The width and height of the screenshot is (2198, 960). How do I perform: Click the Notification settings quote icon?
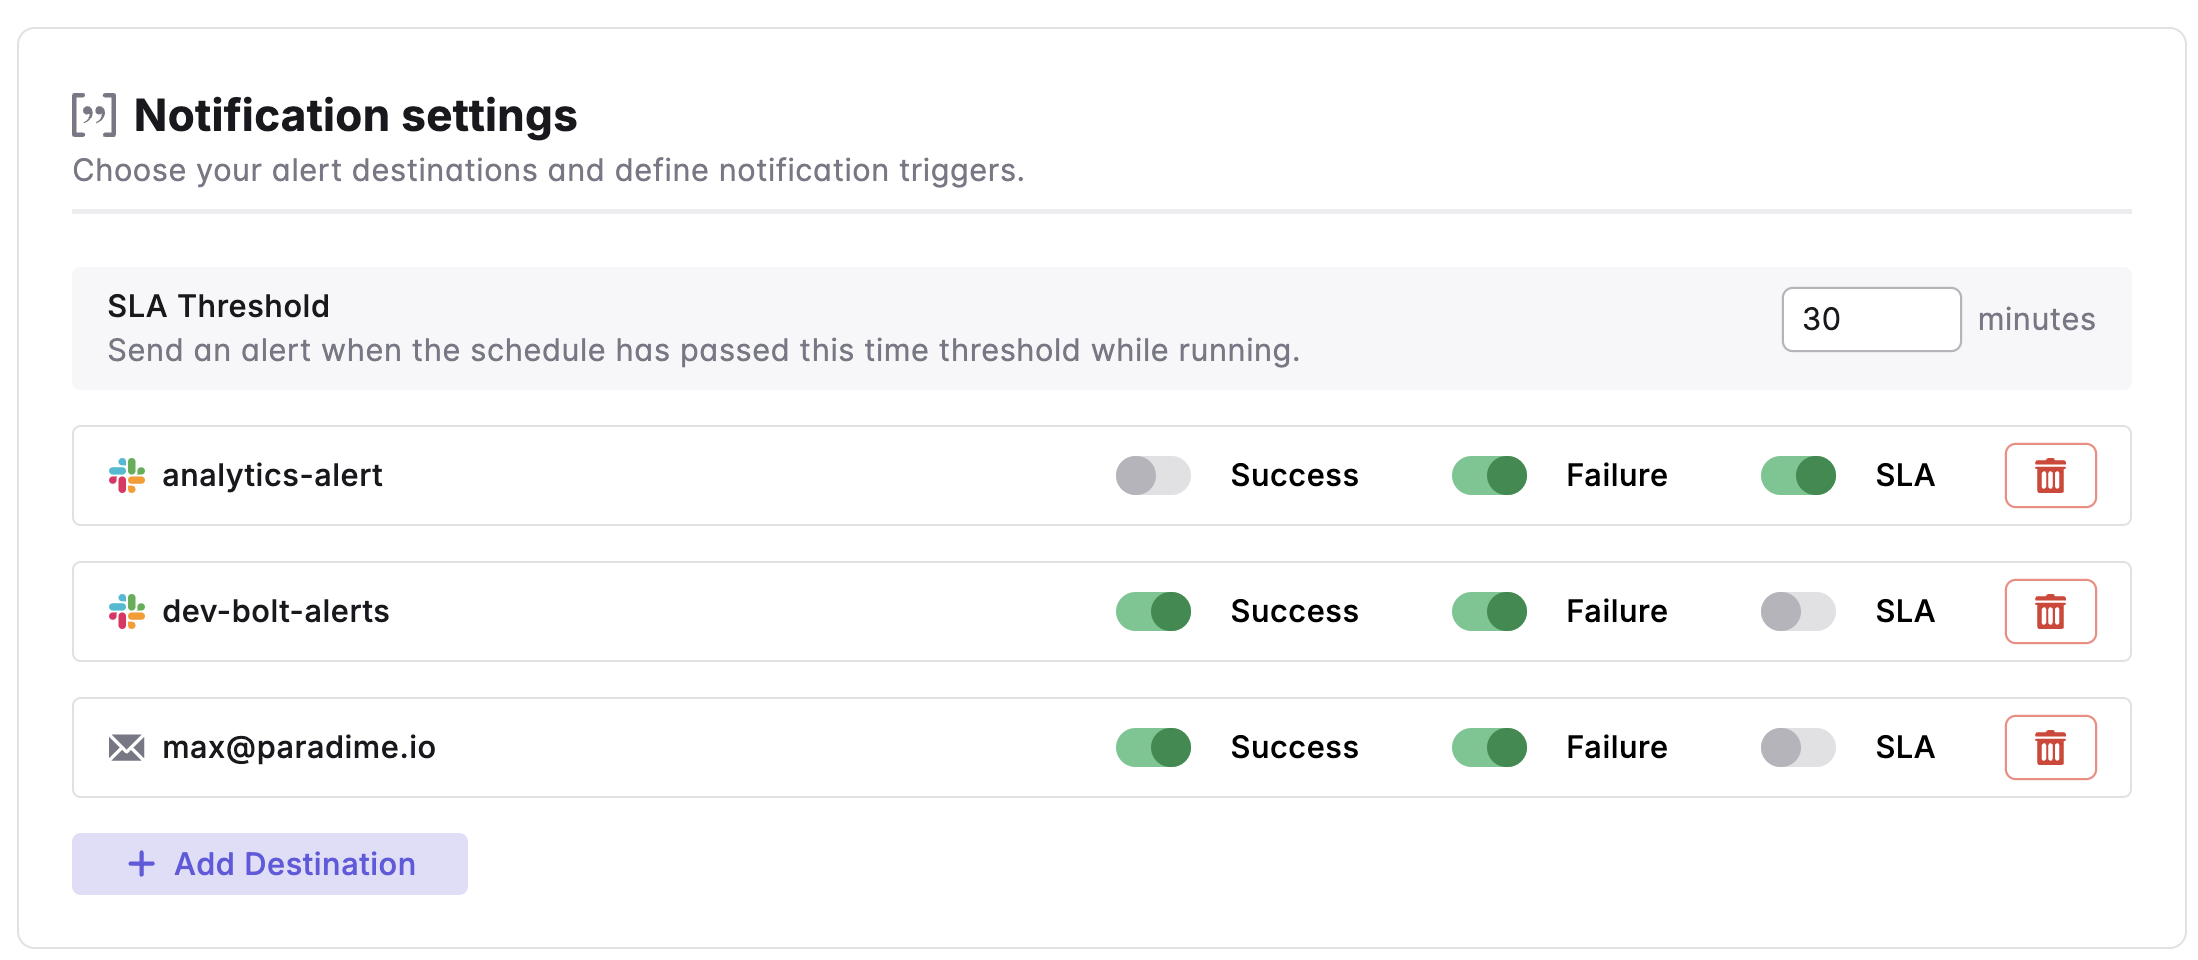pos(94,115)
